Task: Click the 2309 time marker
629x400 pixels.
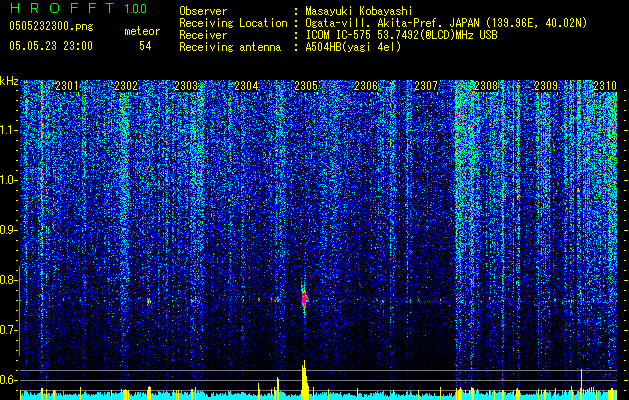Action: 546,86
